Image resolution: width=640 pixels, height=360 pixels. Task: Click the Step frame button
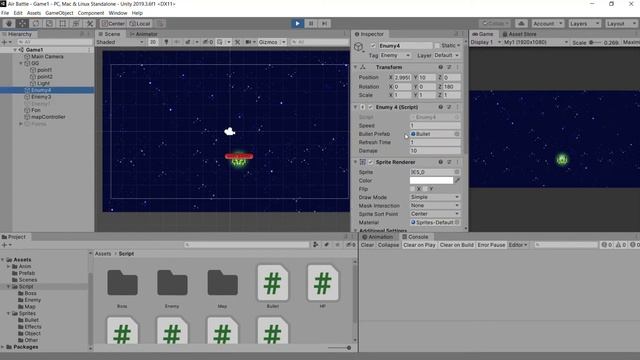[x=324, y=24]
